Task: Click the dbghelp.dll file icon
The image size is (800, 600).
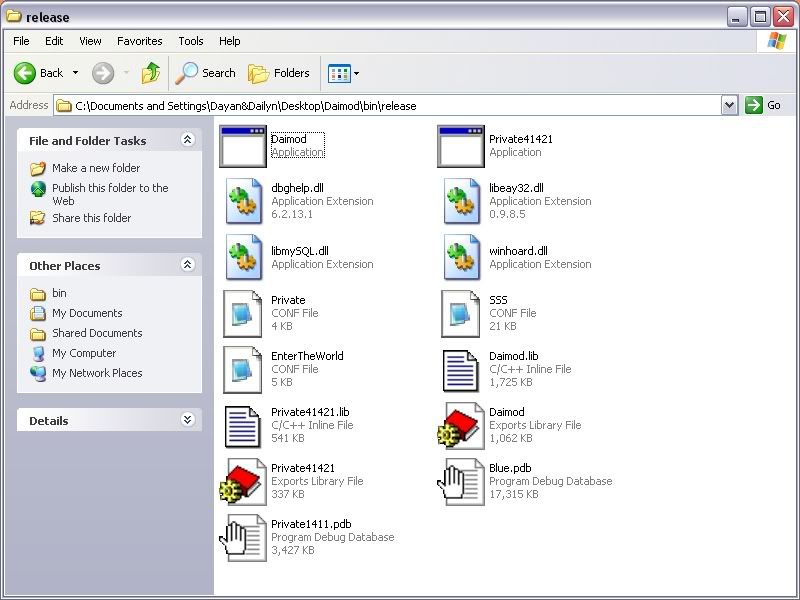Action: coord(243,201)
